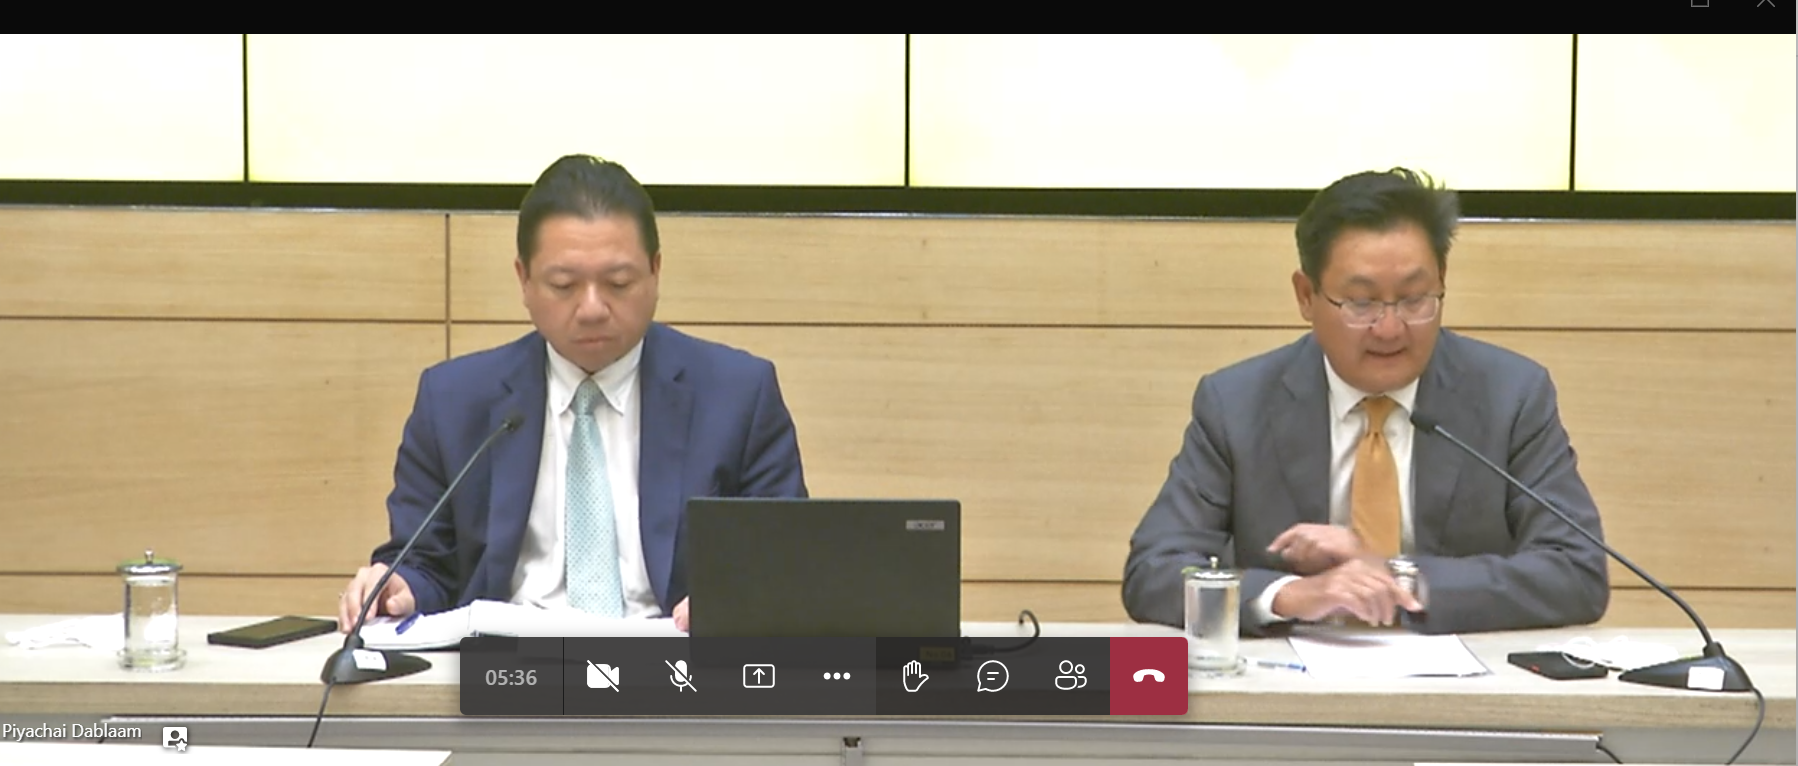
Task: Raise your hand in the meeting
Action: point(915,677)
